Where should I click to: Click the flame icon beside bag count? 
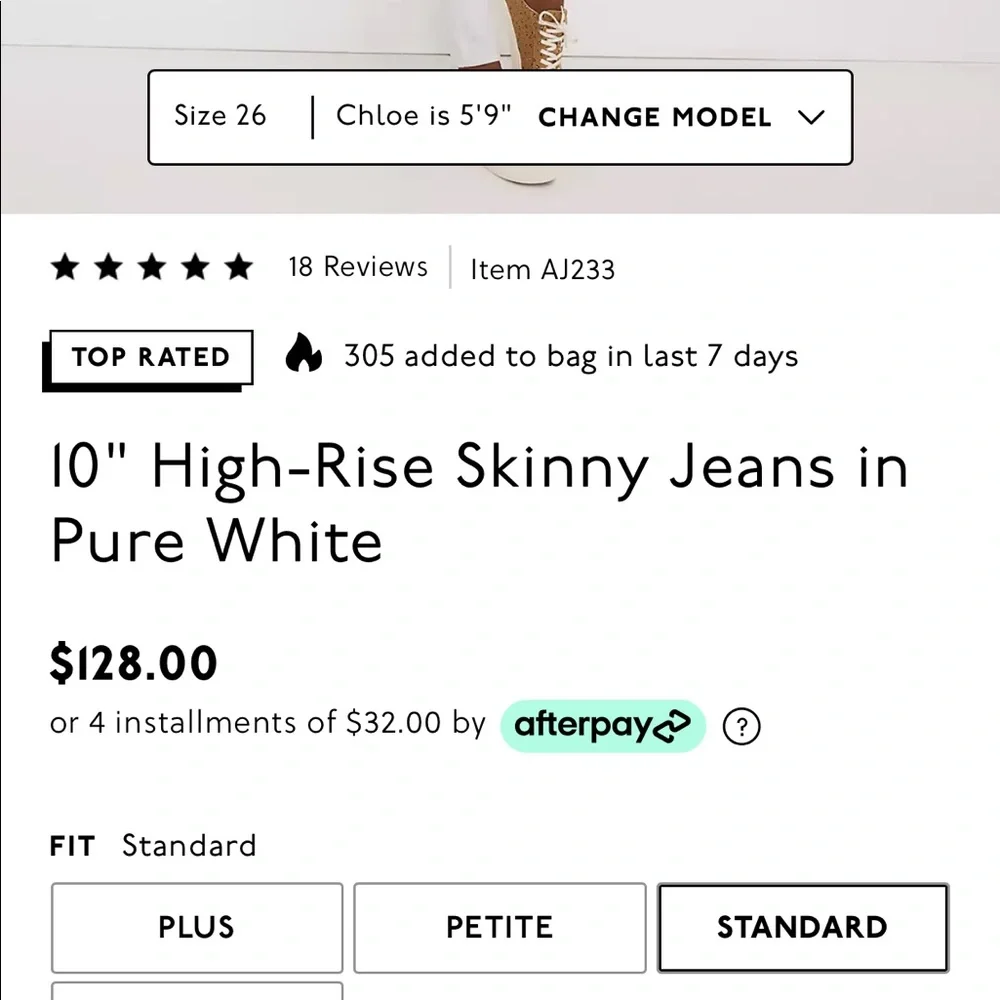click(x=303, y=355)
